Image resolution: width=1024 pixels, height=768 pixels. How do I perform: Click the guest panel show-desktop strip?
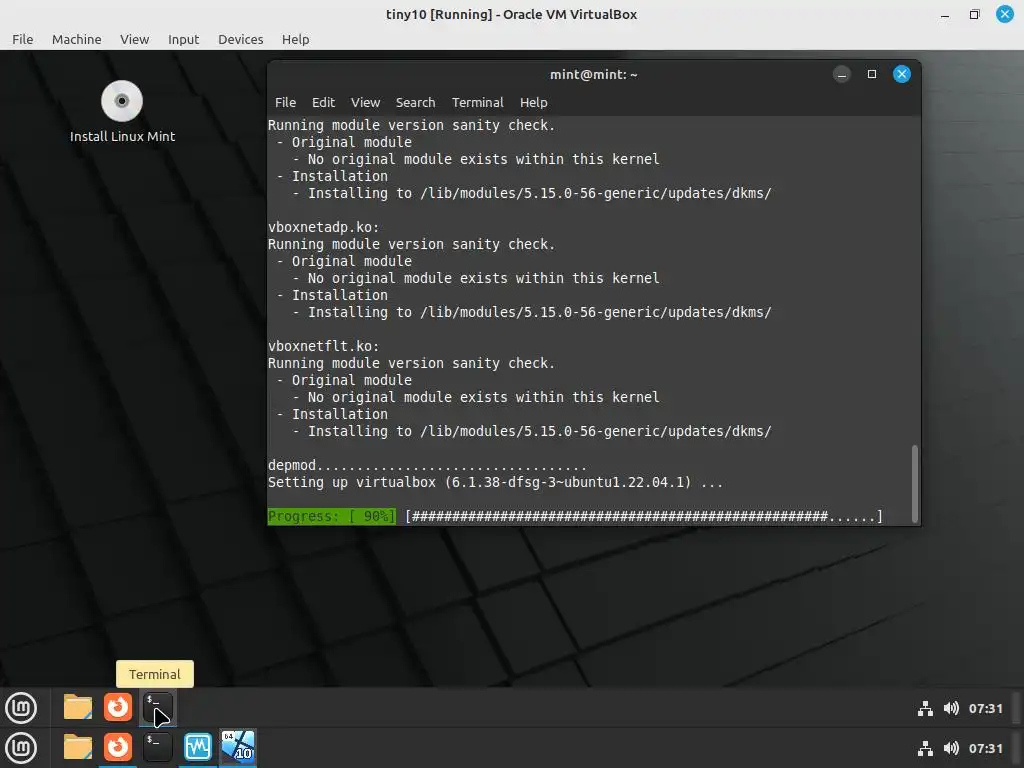(1018, 708)
